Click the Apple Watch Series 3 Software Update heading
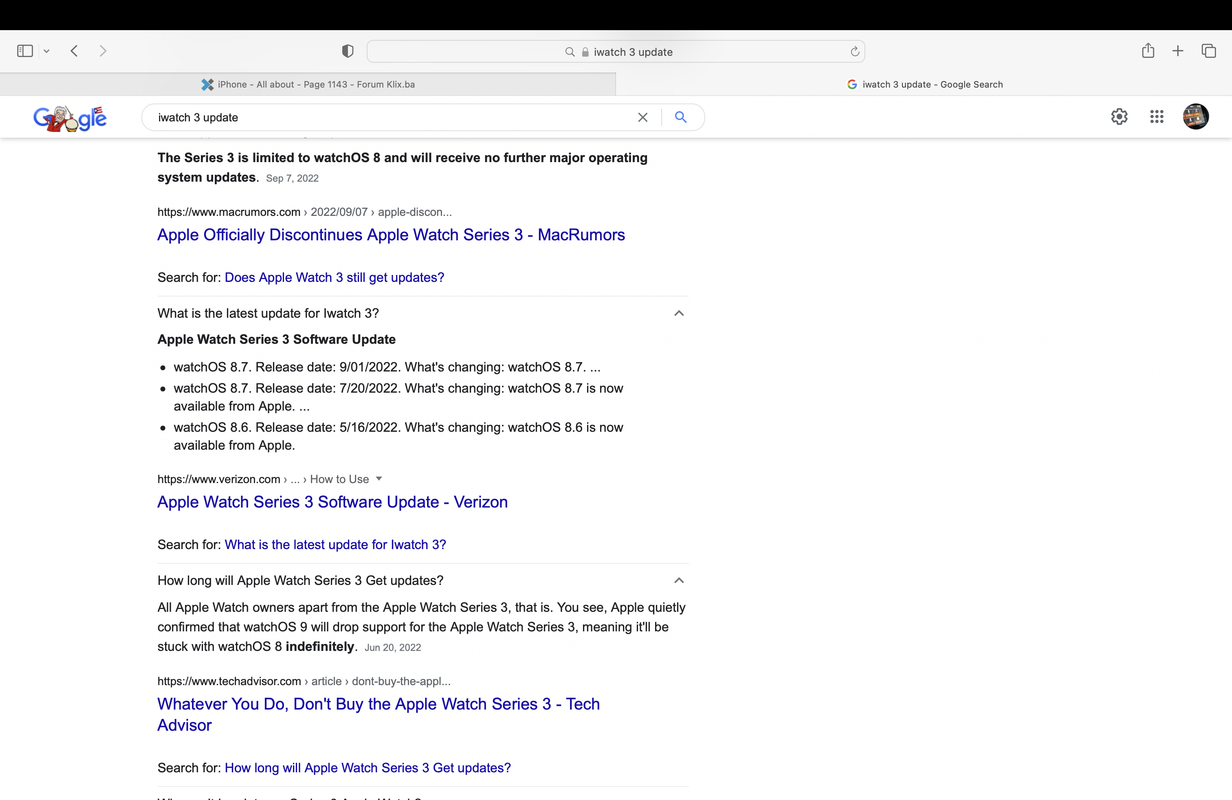Image resolution: width=1232 pixels, height=800 pixels. (276, 339)
